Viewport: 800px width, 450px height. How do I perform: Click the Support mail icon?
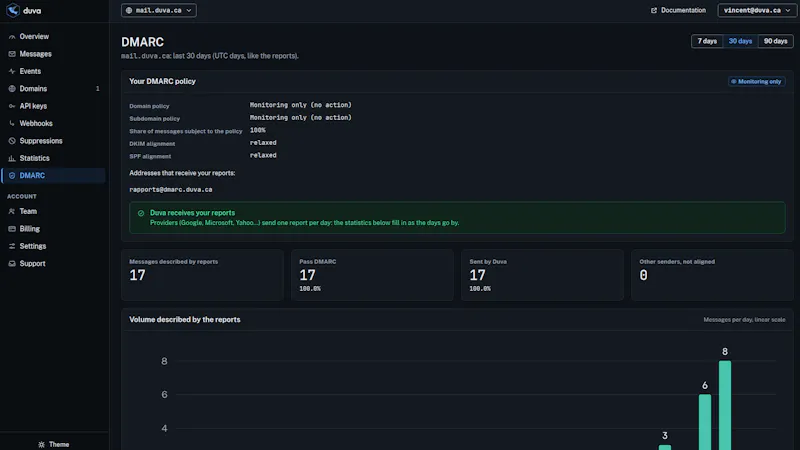point(12,263)
